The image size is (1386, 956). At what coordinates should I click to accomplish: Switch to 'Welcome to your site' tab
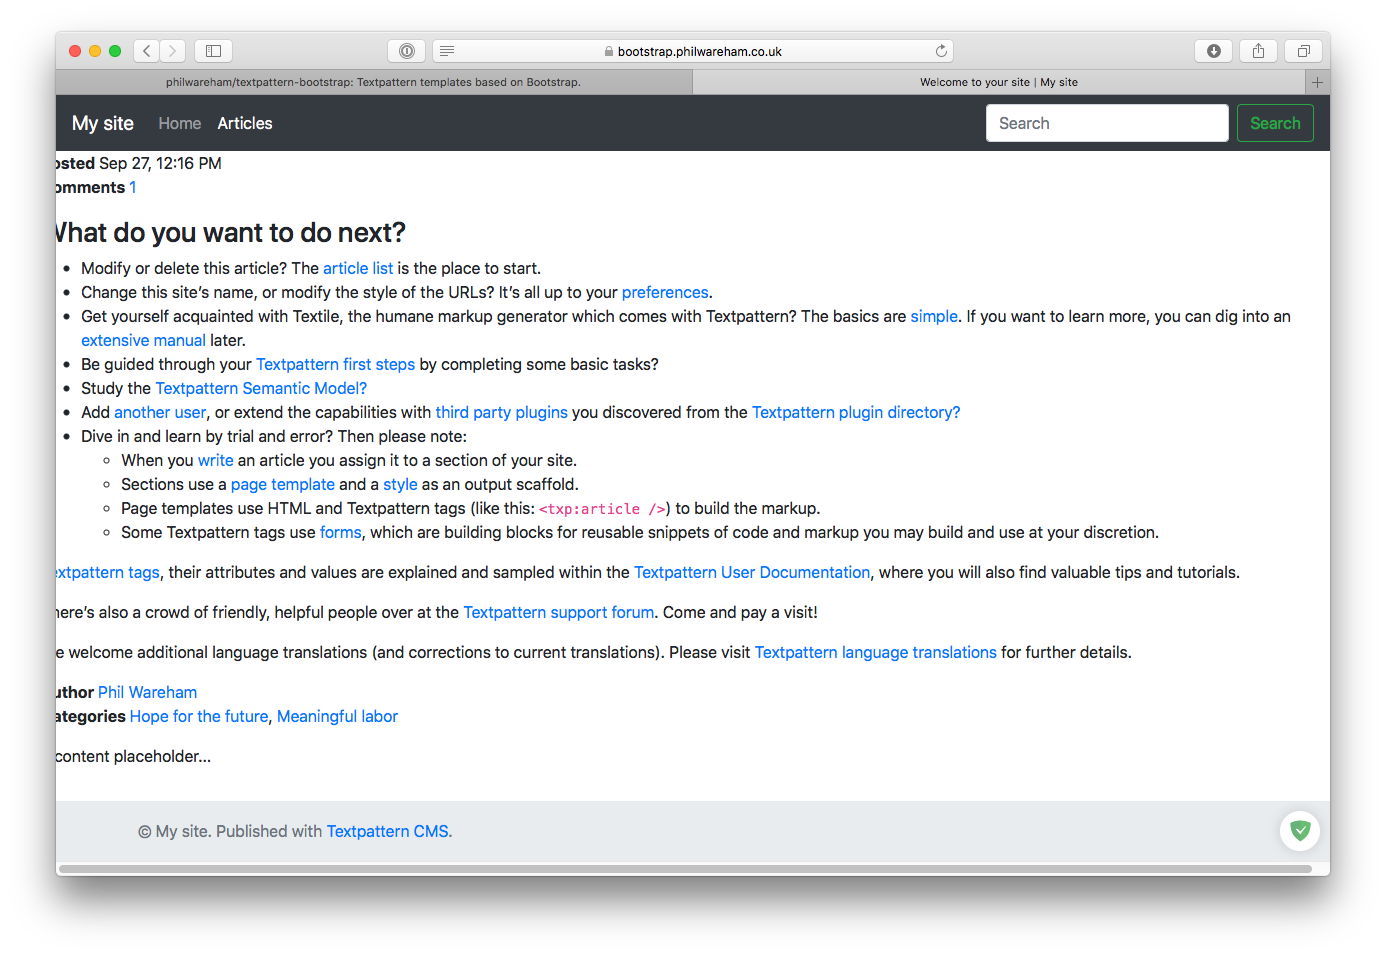(998, 82)
